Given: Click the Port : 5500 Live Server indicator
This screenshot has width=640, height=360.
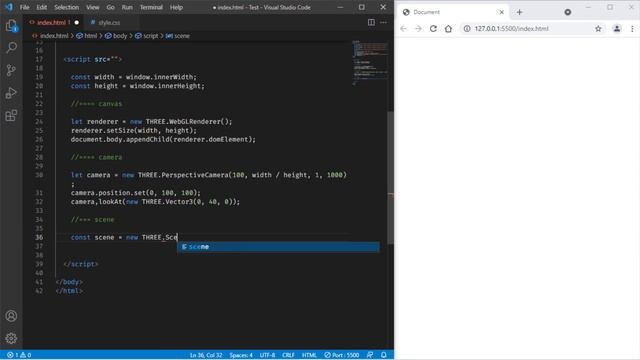Looking at the screenshot, I should pos(342,355).
